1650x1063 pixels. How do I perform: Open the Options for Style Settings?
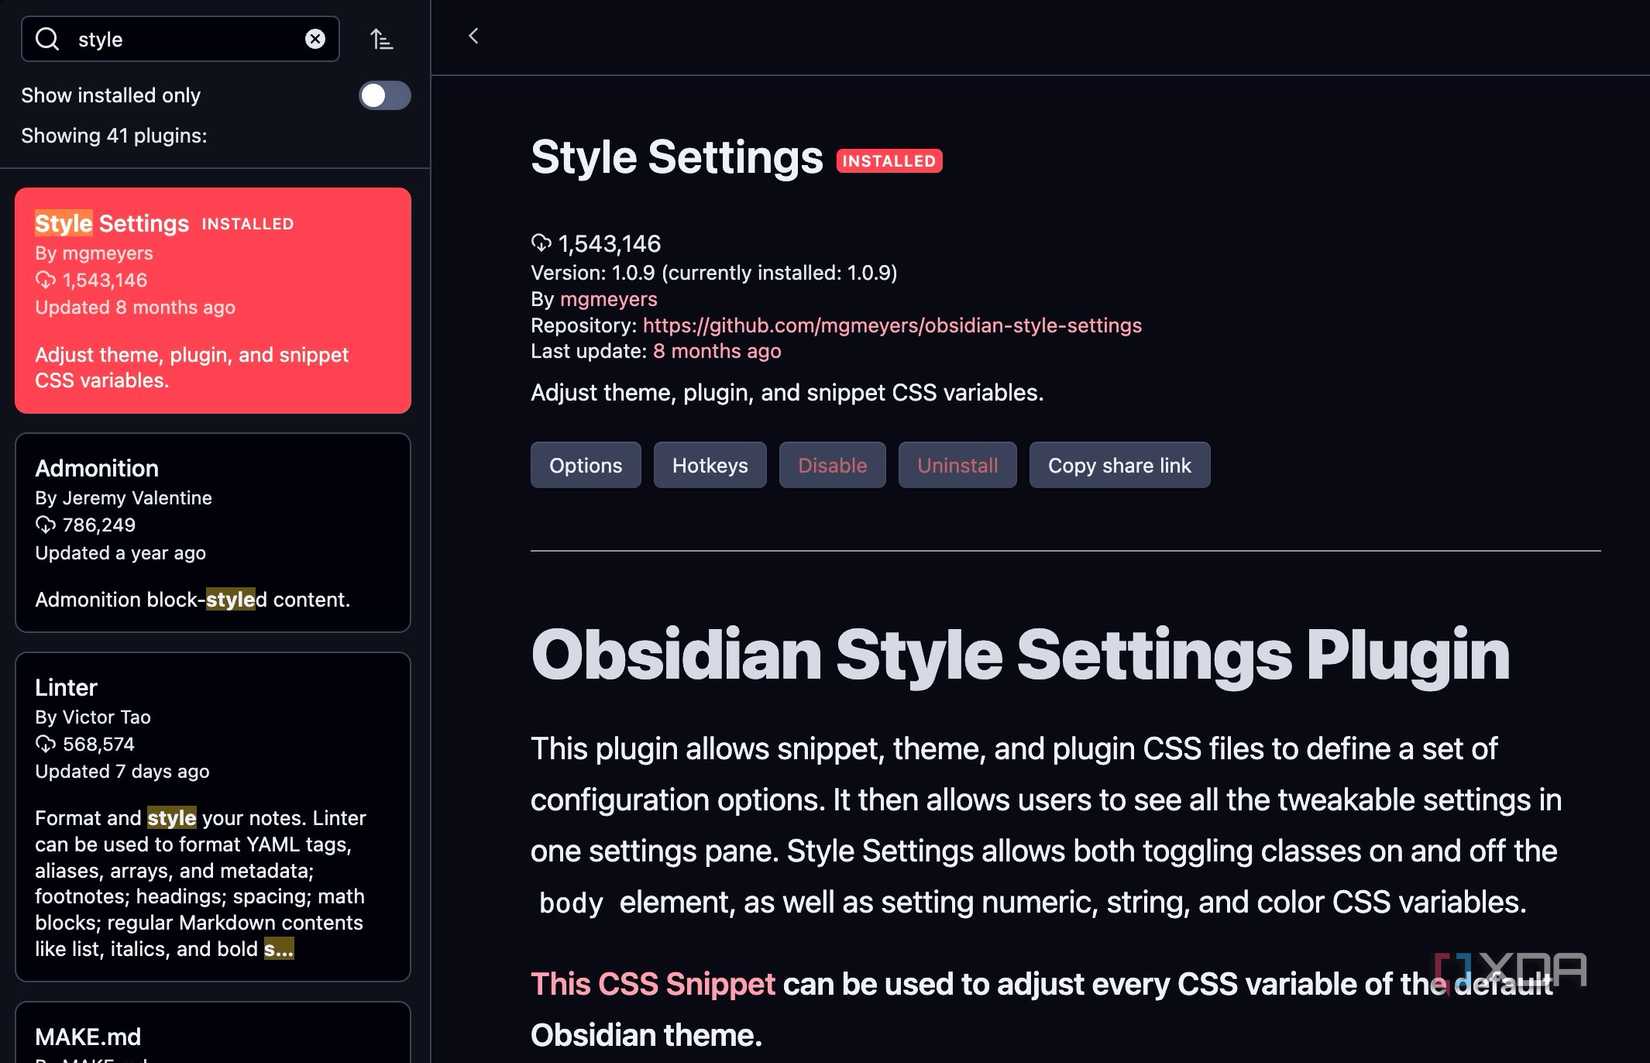pos(585,465)
